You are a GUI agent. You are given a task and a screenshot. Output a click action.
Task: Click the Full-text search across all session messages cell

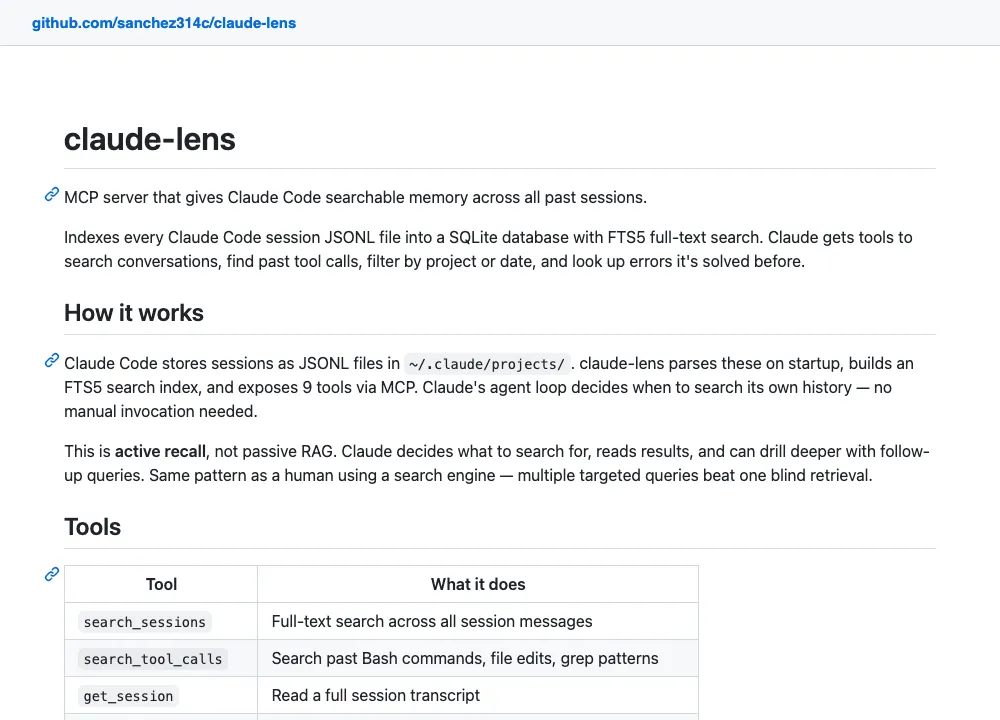click(x=478, y=622)
